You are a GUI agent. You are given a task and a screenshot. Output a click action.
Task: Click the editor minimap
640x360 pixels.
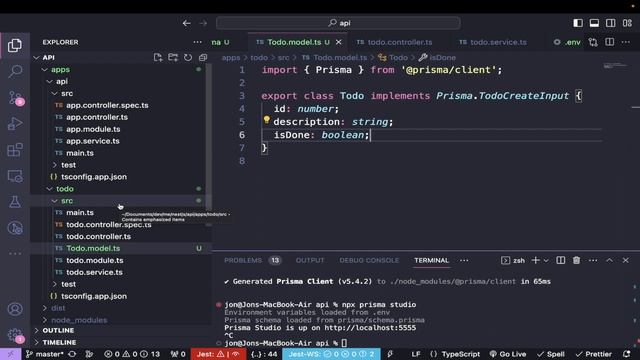click(x=616, y=65)
